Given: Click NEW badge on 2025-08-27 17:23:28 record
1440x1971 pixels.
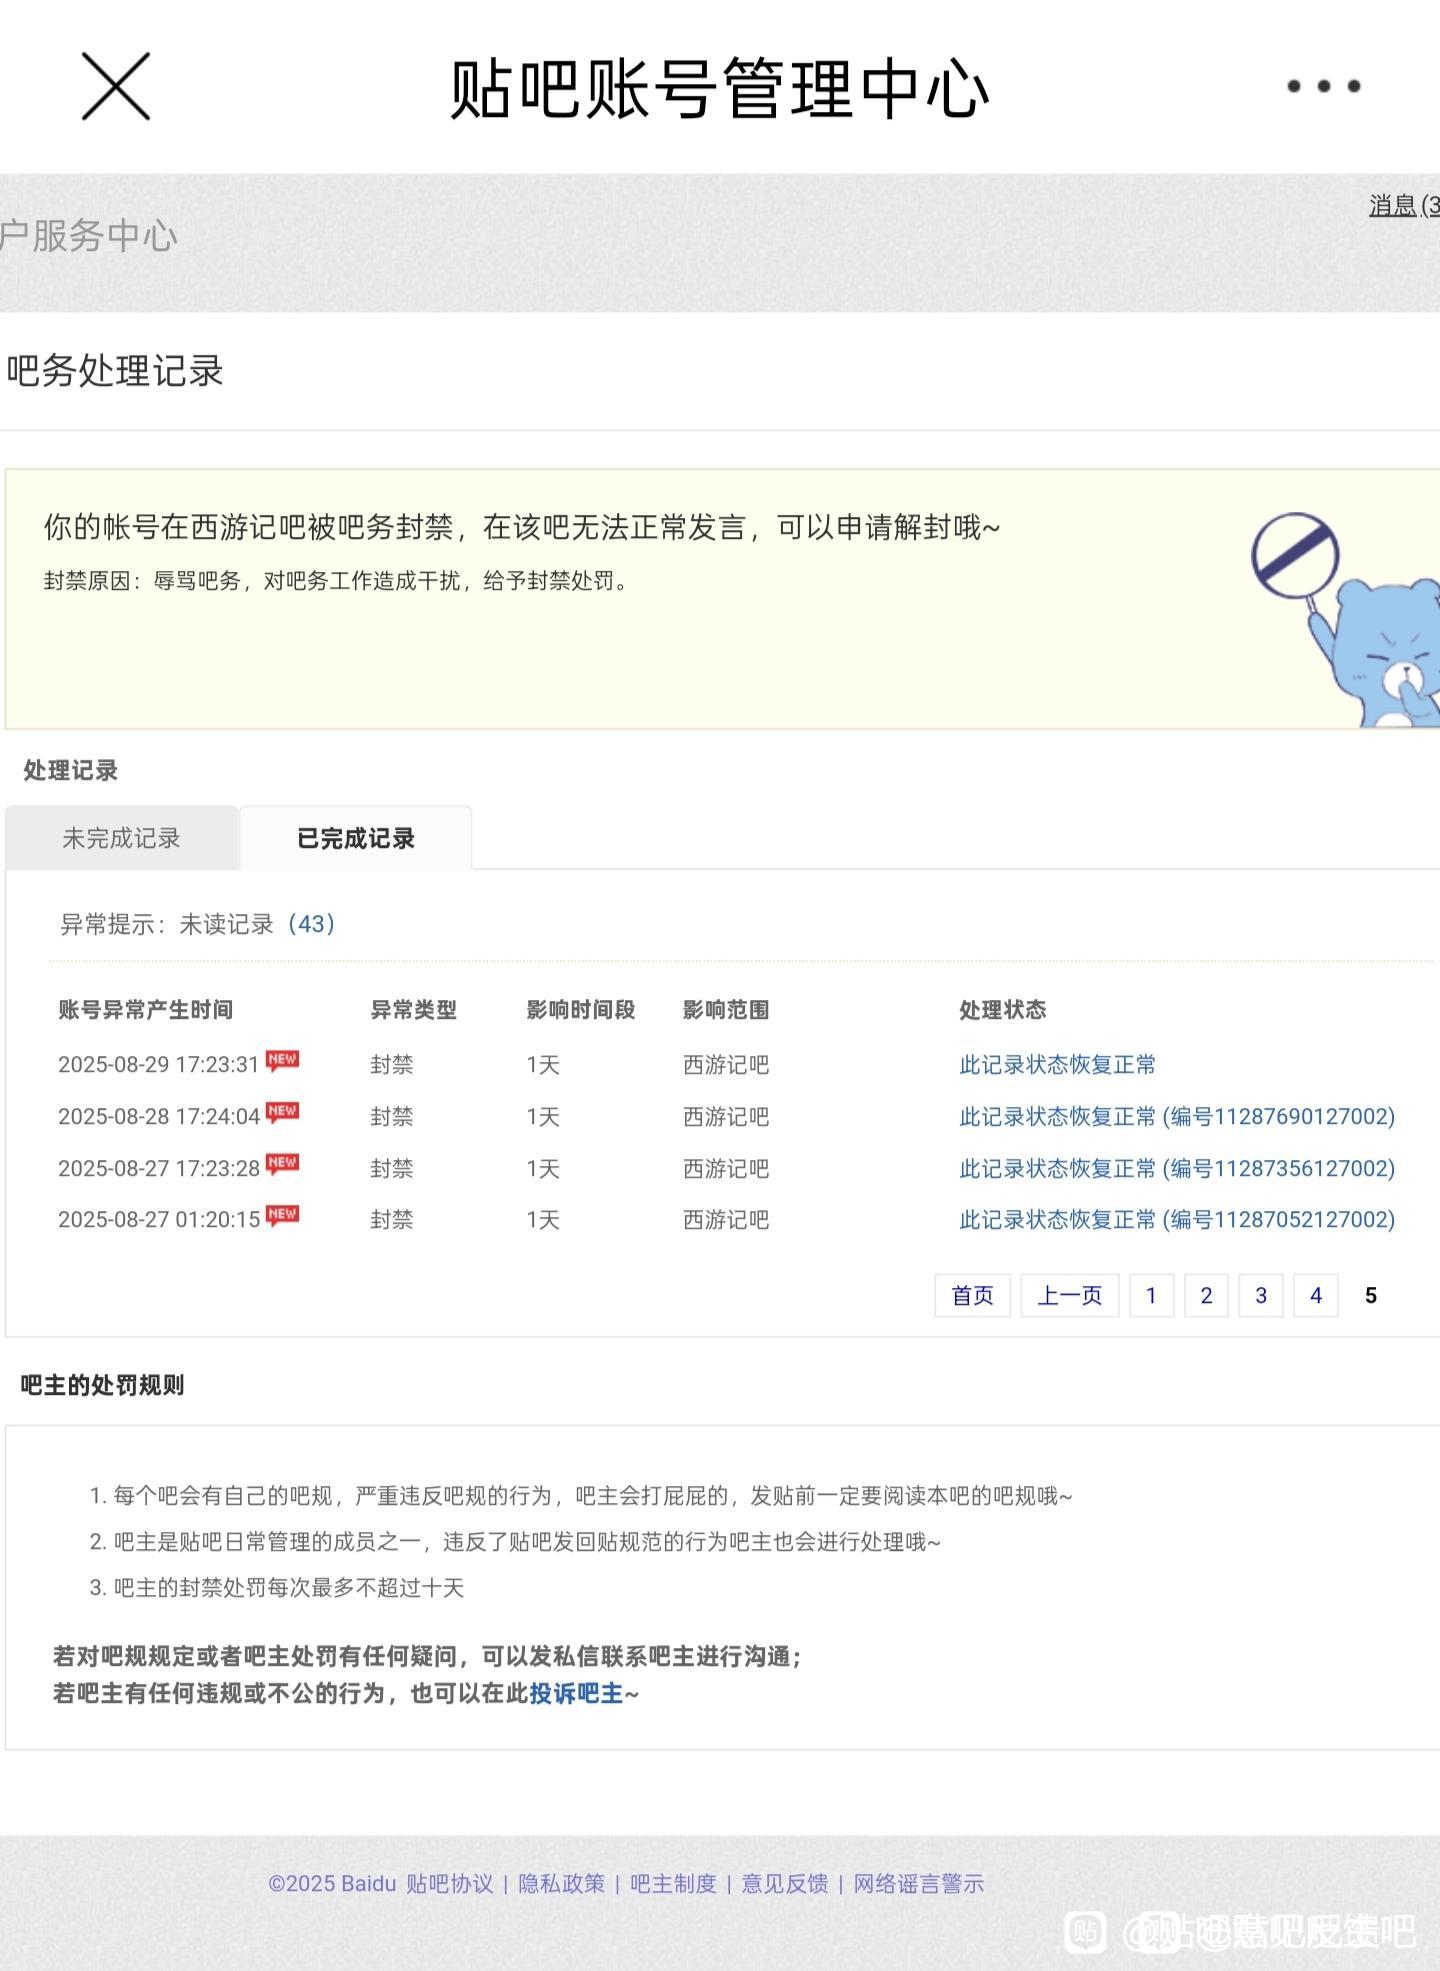Looking at the screenshot, I should tap(282, 1164).
